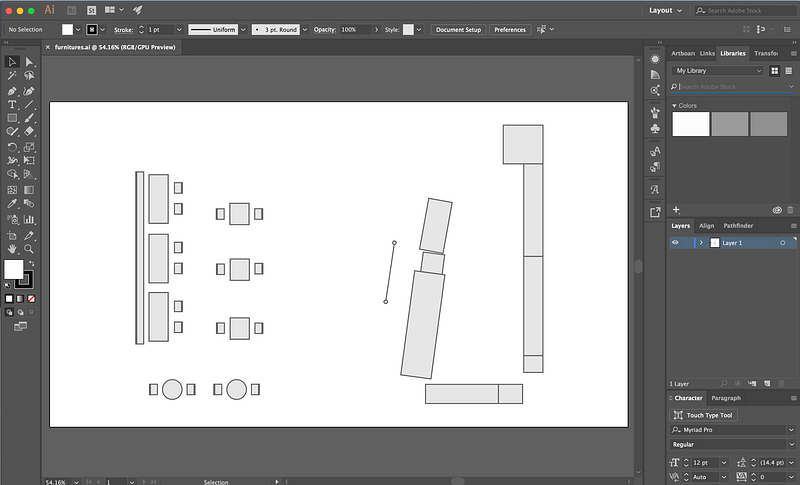
Task: Select the Hand tool
Action: [12, 249]
